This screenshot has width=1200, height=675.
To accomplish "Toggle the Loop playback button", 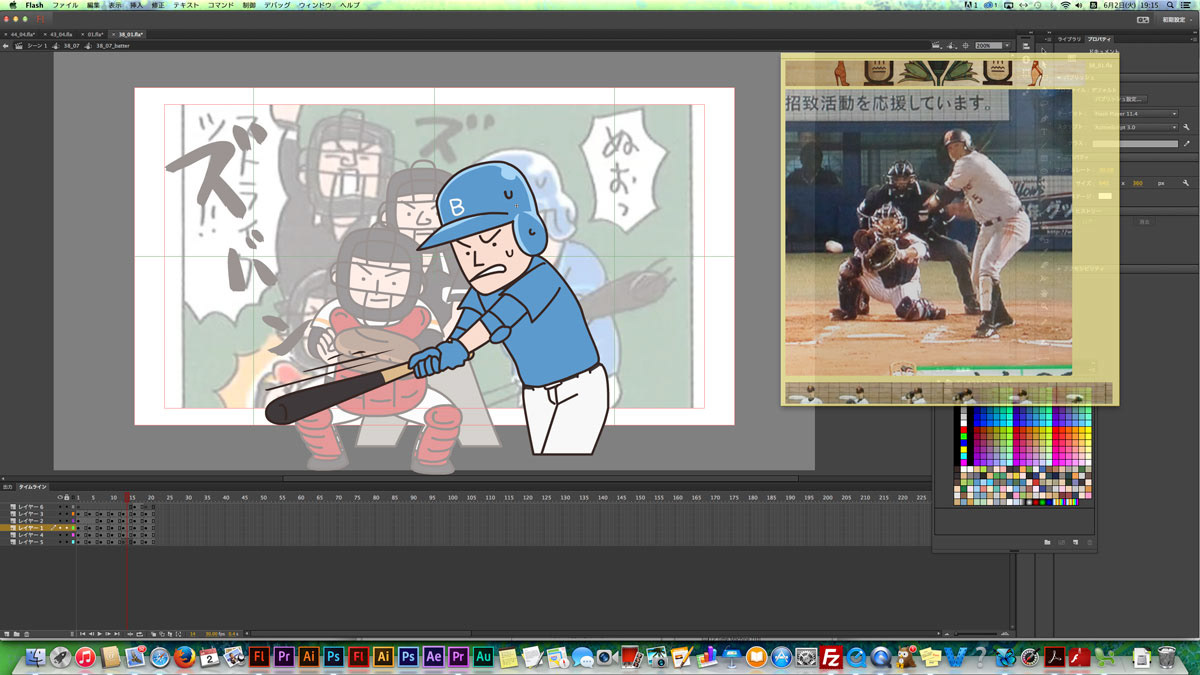I will coord(139,634).
